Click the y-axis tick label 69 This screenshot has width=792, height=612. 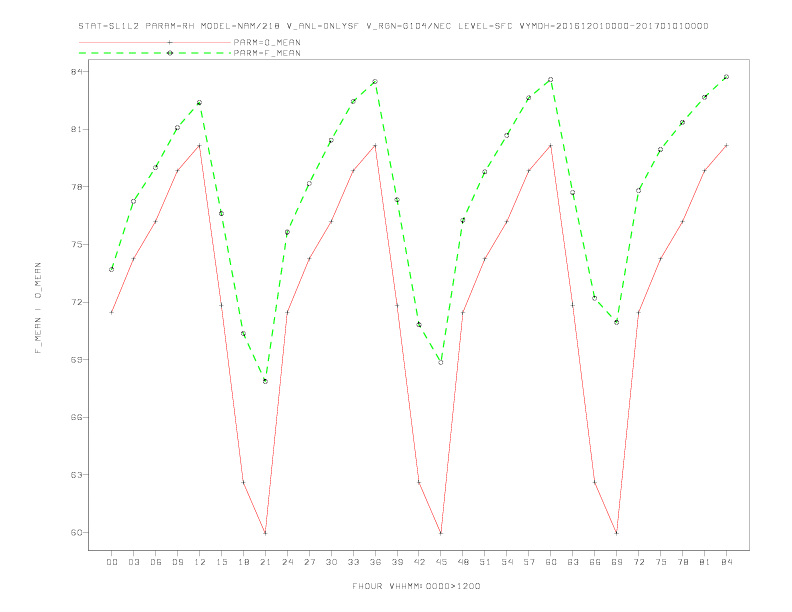pos(76,360)
